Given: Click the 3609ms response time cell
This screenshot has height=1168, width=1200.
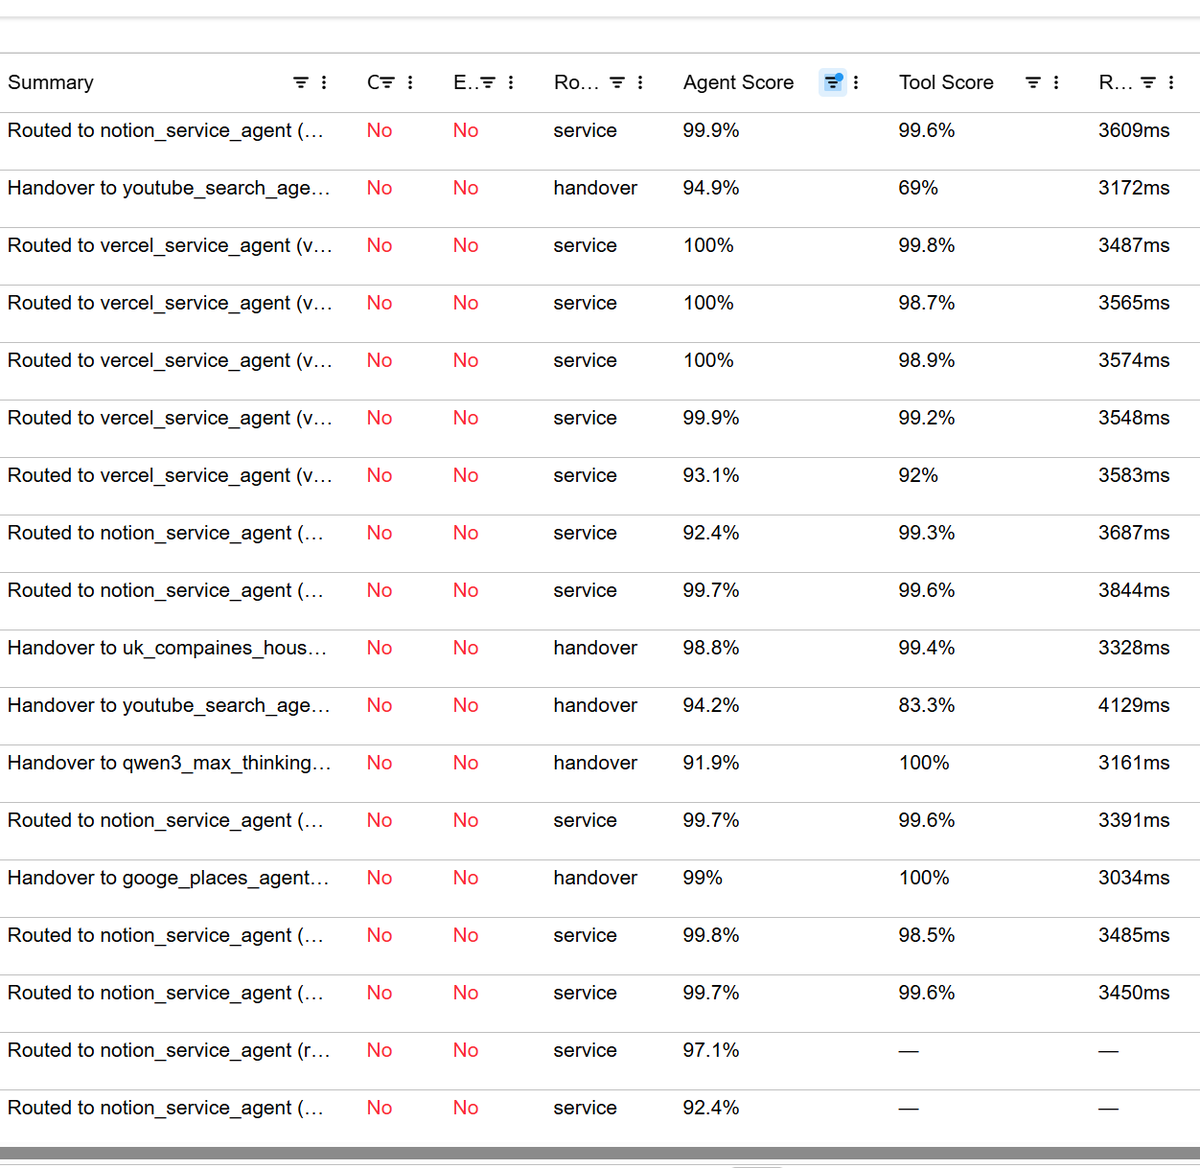Looking at the screenshot, I should pos(1134,131).
